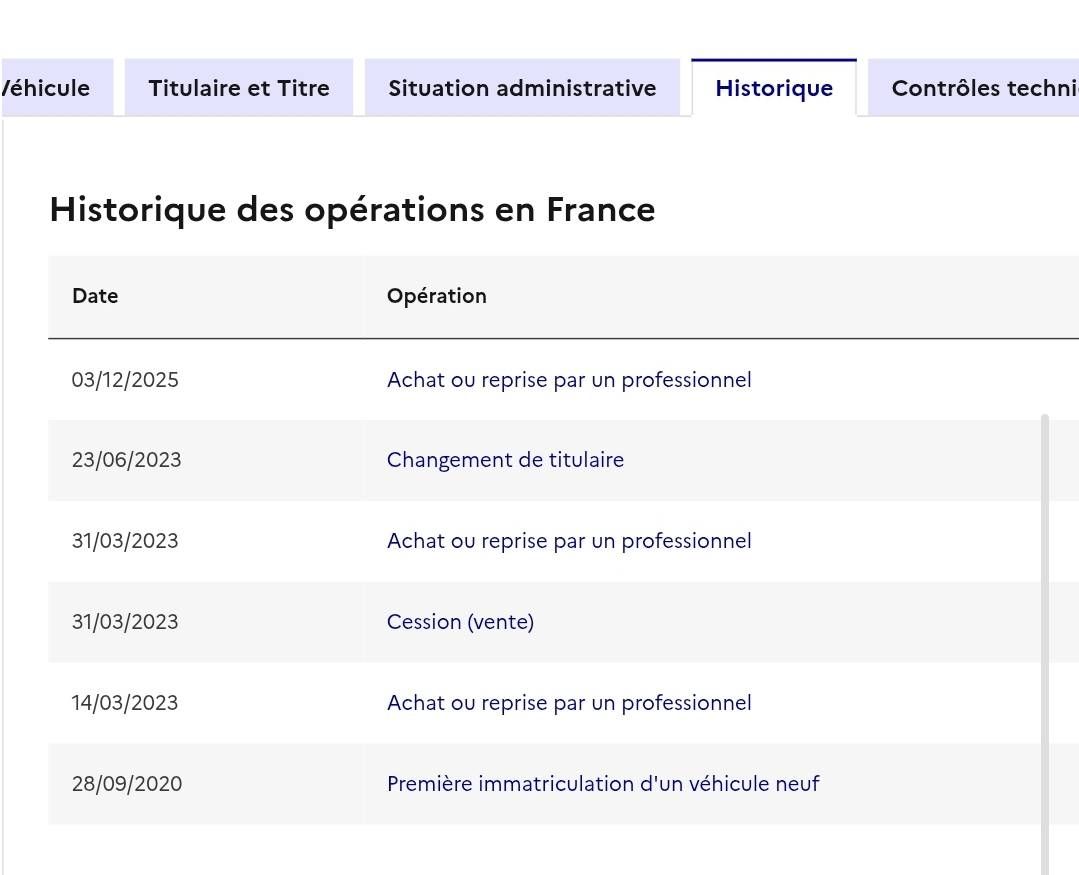Click the Changement de titulaire operation
1079x875 pixels.
pyautogui.click(x=505, y=460)
